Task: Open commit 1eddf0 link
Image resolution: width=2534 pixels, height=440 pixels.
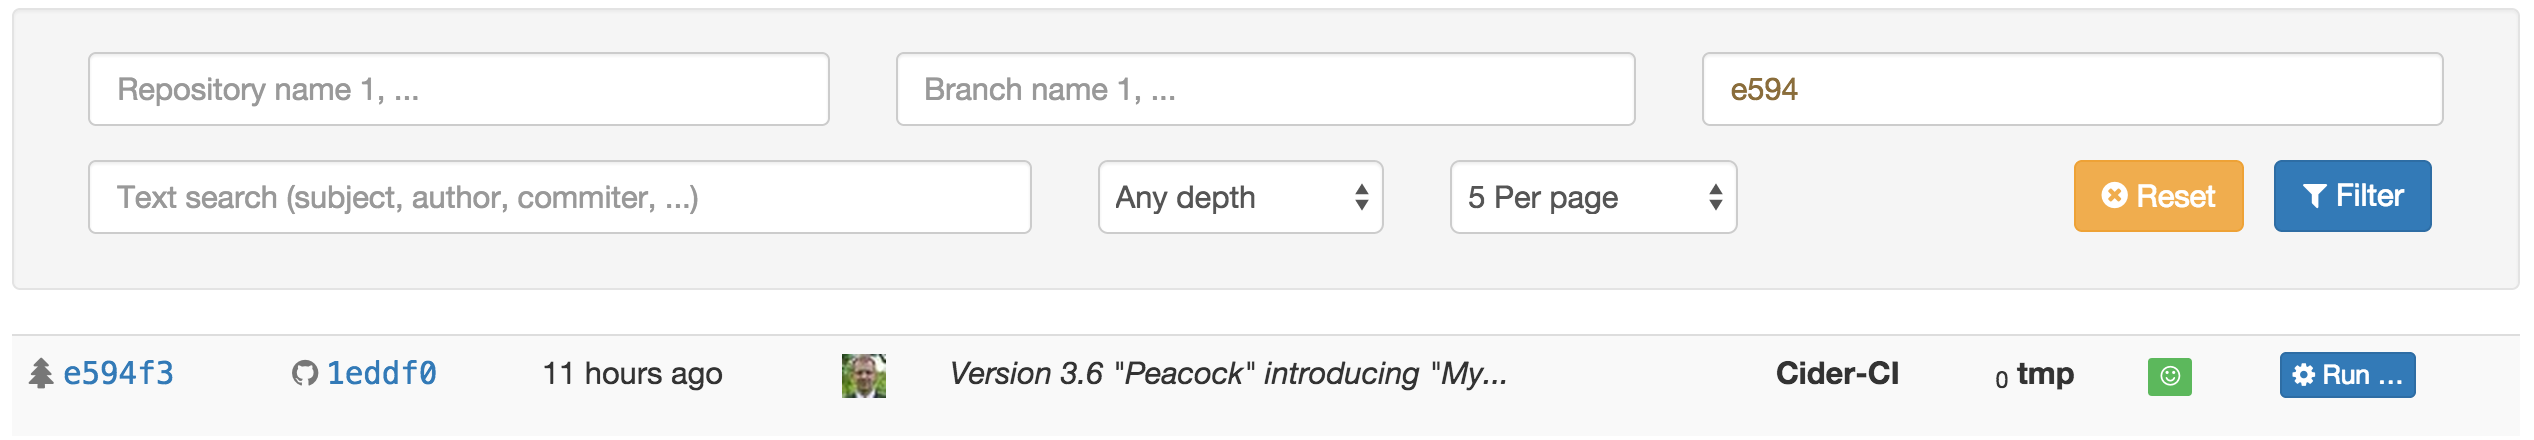Action: click(381, 374)
